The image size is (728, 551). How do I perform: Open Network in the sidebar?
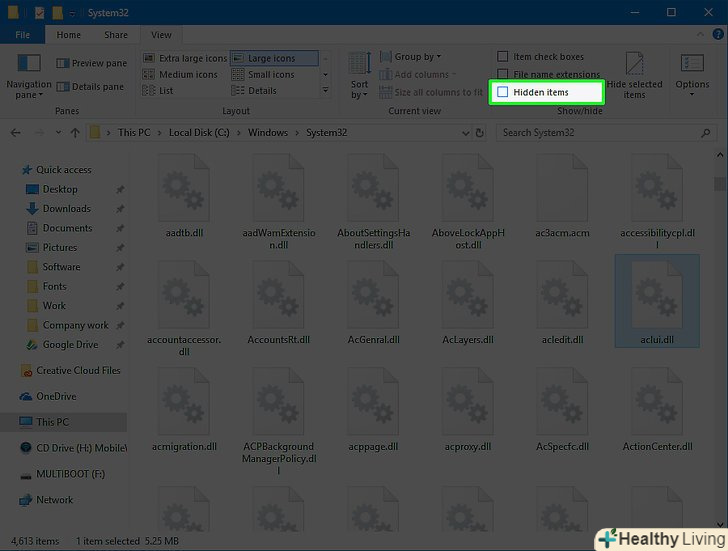pos(54,500)
